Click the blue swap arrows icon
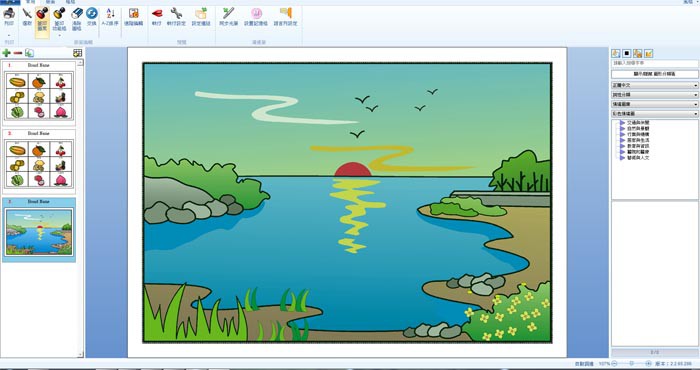 pyautogui.click(x=92, y=13)
